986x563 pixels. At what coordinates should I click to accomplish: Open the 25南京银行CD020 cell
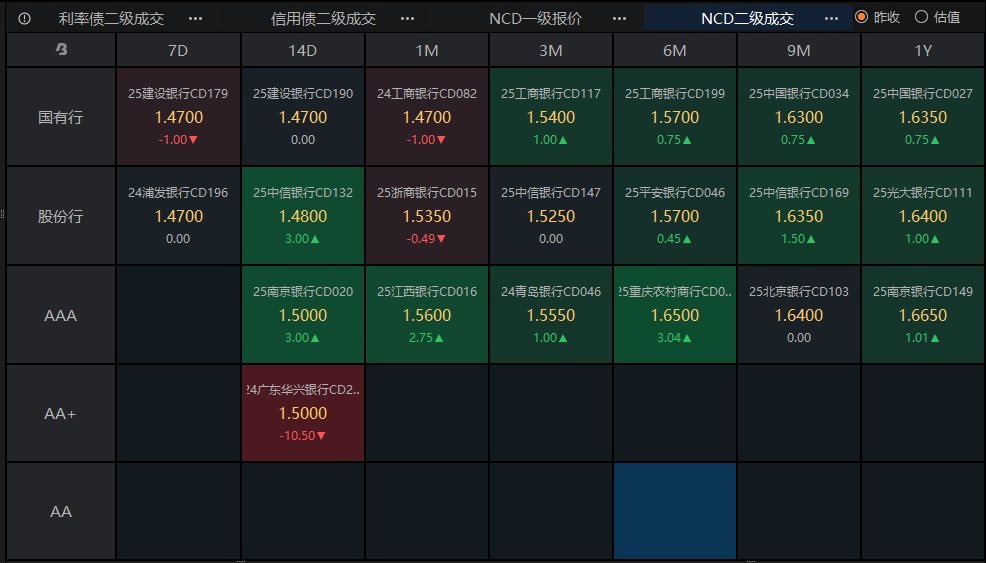(x=302, y=314)
